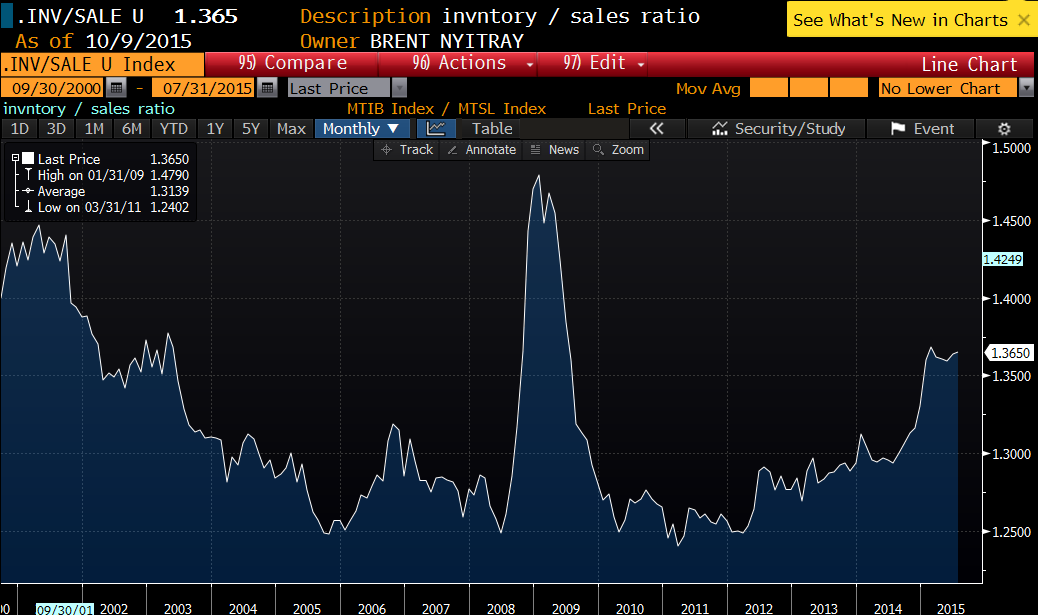Activate the Zoom magnifier tool
Viewport: 1038px width, 615px height.
pos(618,149)
